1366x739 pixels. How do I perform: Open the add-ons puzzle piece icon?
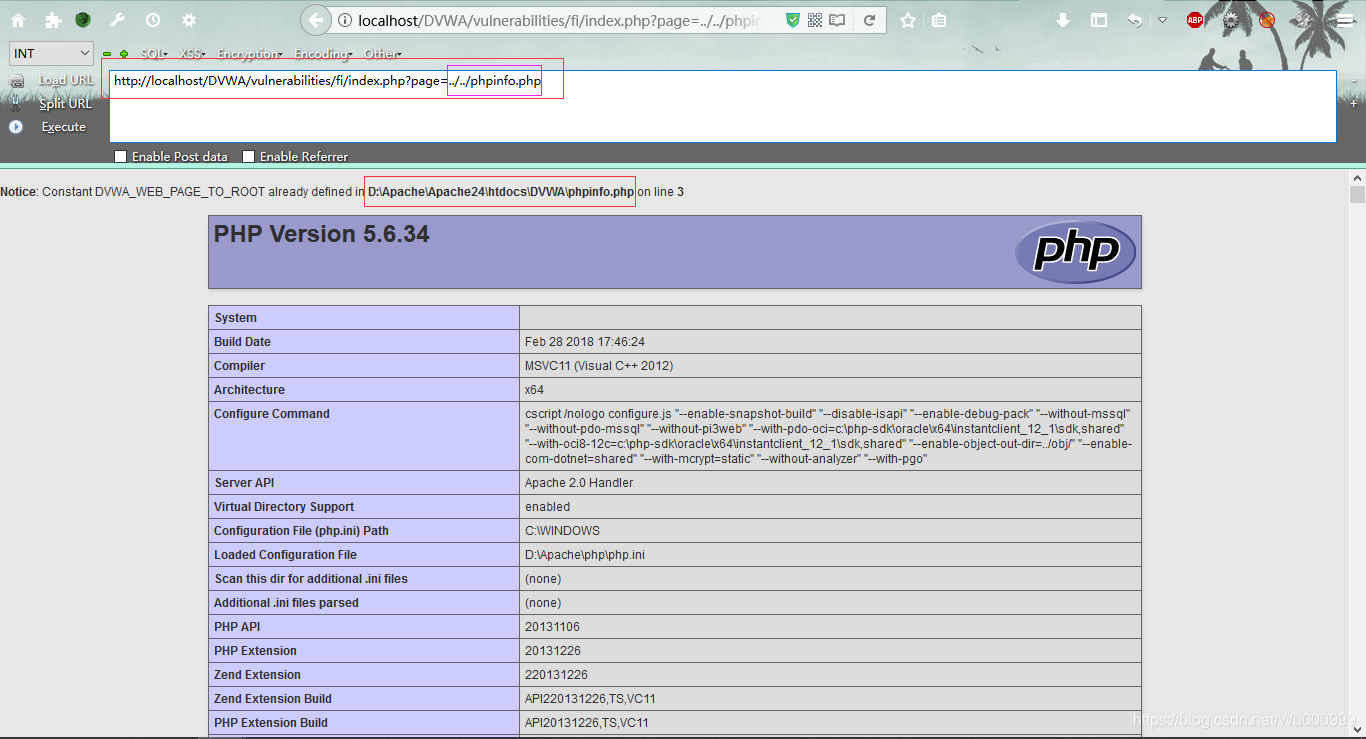click(53, 20)
